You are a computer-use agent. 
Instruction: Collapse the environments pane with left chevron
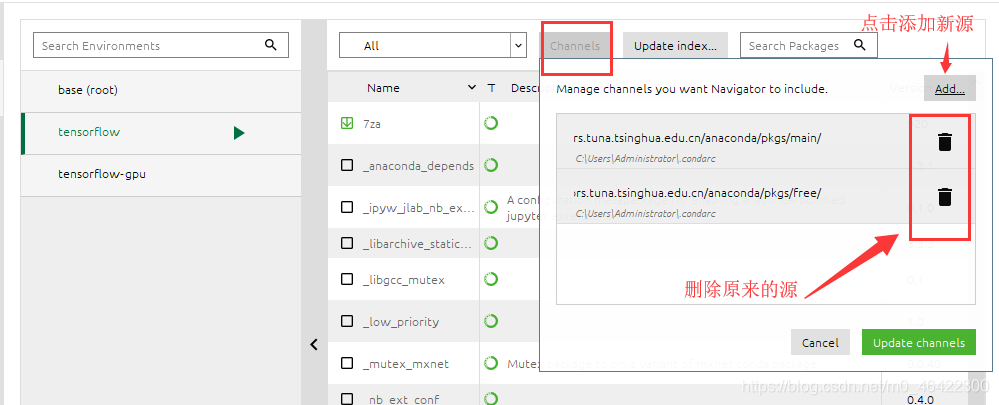313,345
